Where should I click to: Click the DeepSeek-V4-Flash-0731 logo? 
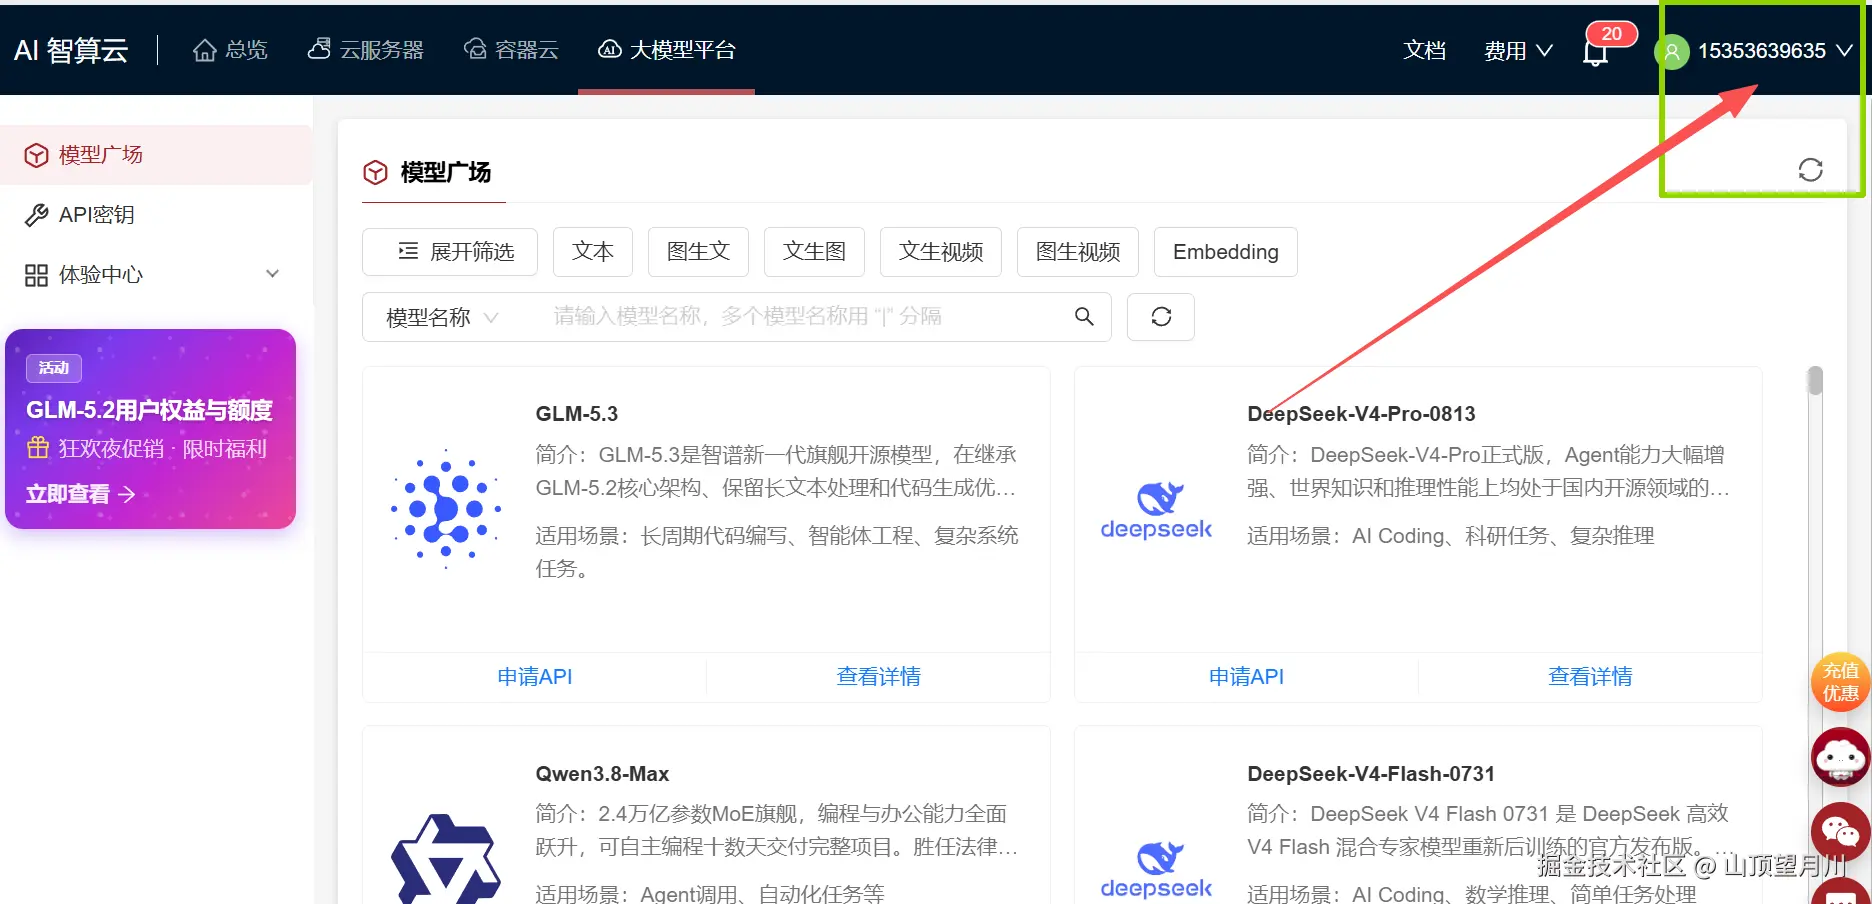click(1156, 869)
